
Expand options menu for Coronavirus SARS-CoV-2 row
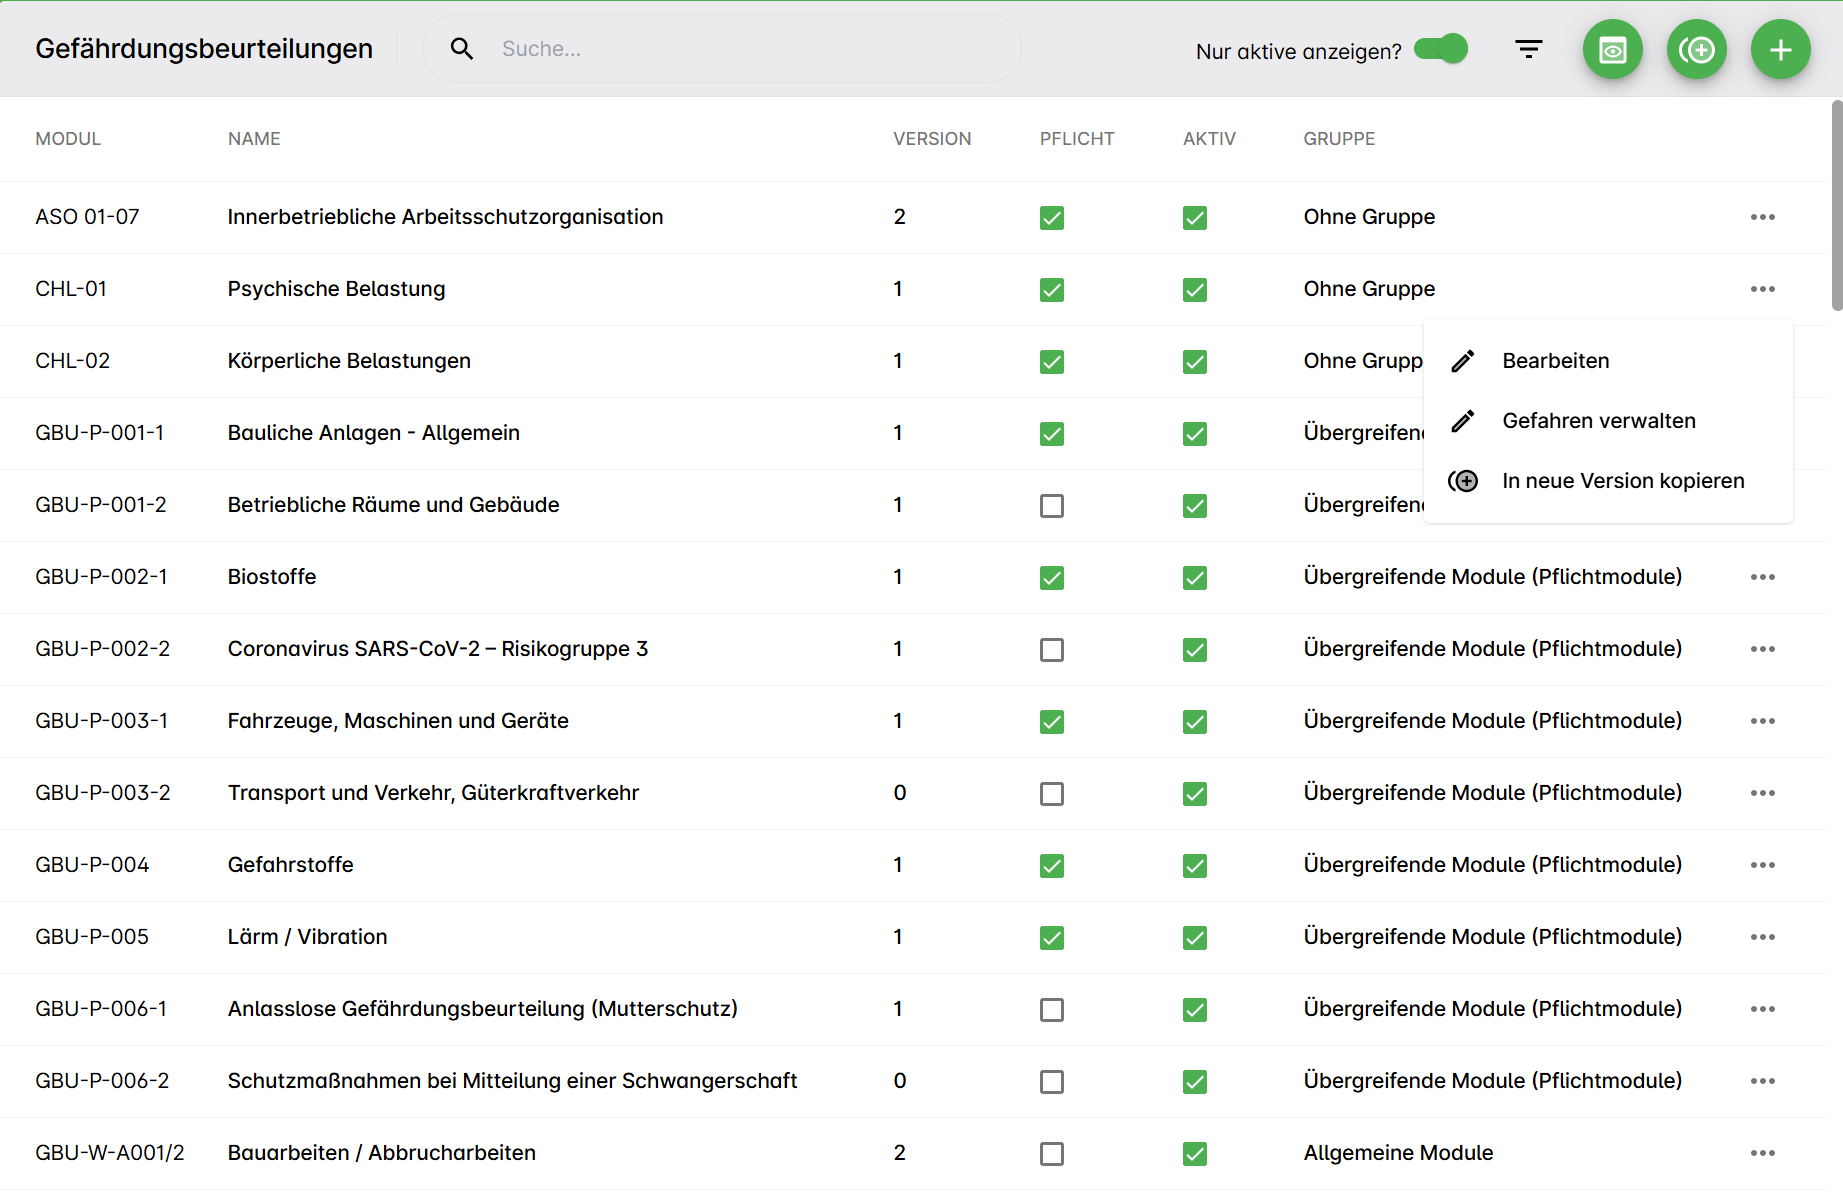click(1762, 649)
